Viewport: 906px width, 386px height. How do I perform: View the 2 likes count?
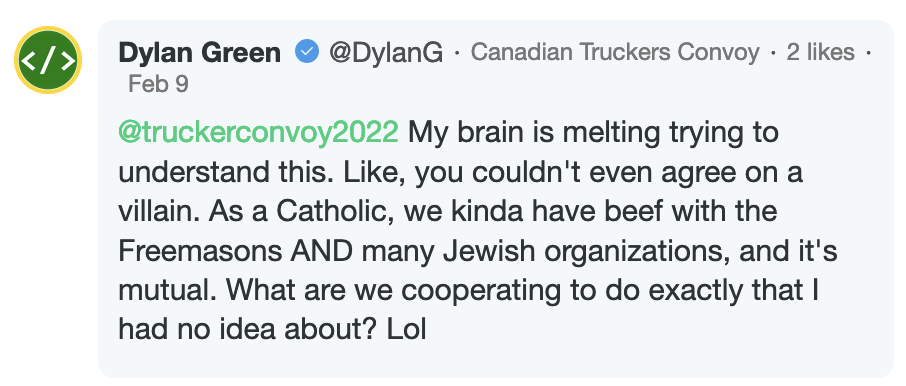820,53
